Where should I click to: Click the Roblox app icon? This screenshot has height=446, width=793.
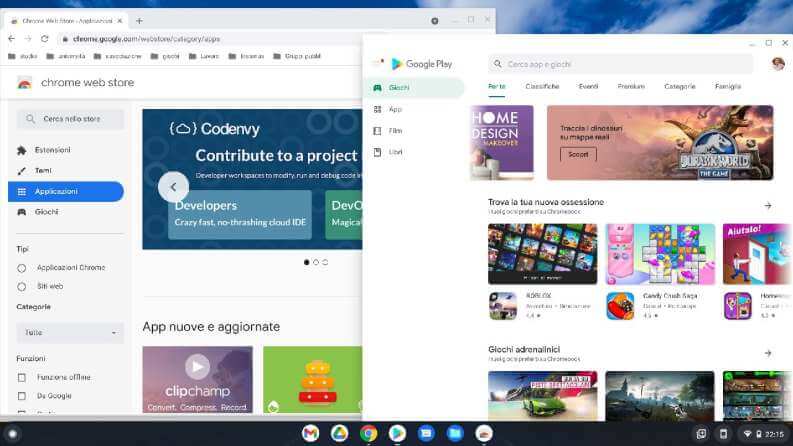pos(503,305)
